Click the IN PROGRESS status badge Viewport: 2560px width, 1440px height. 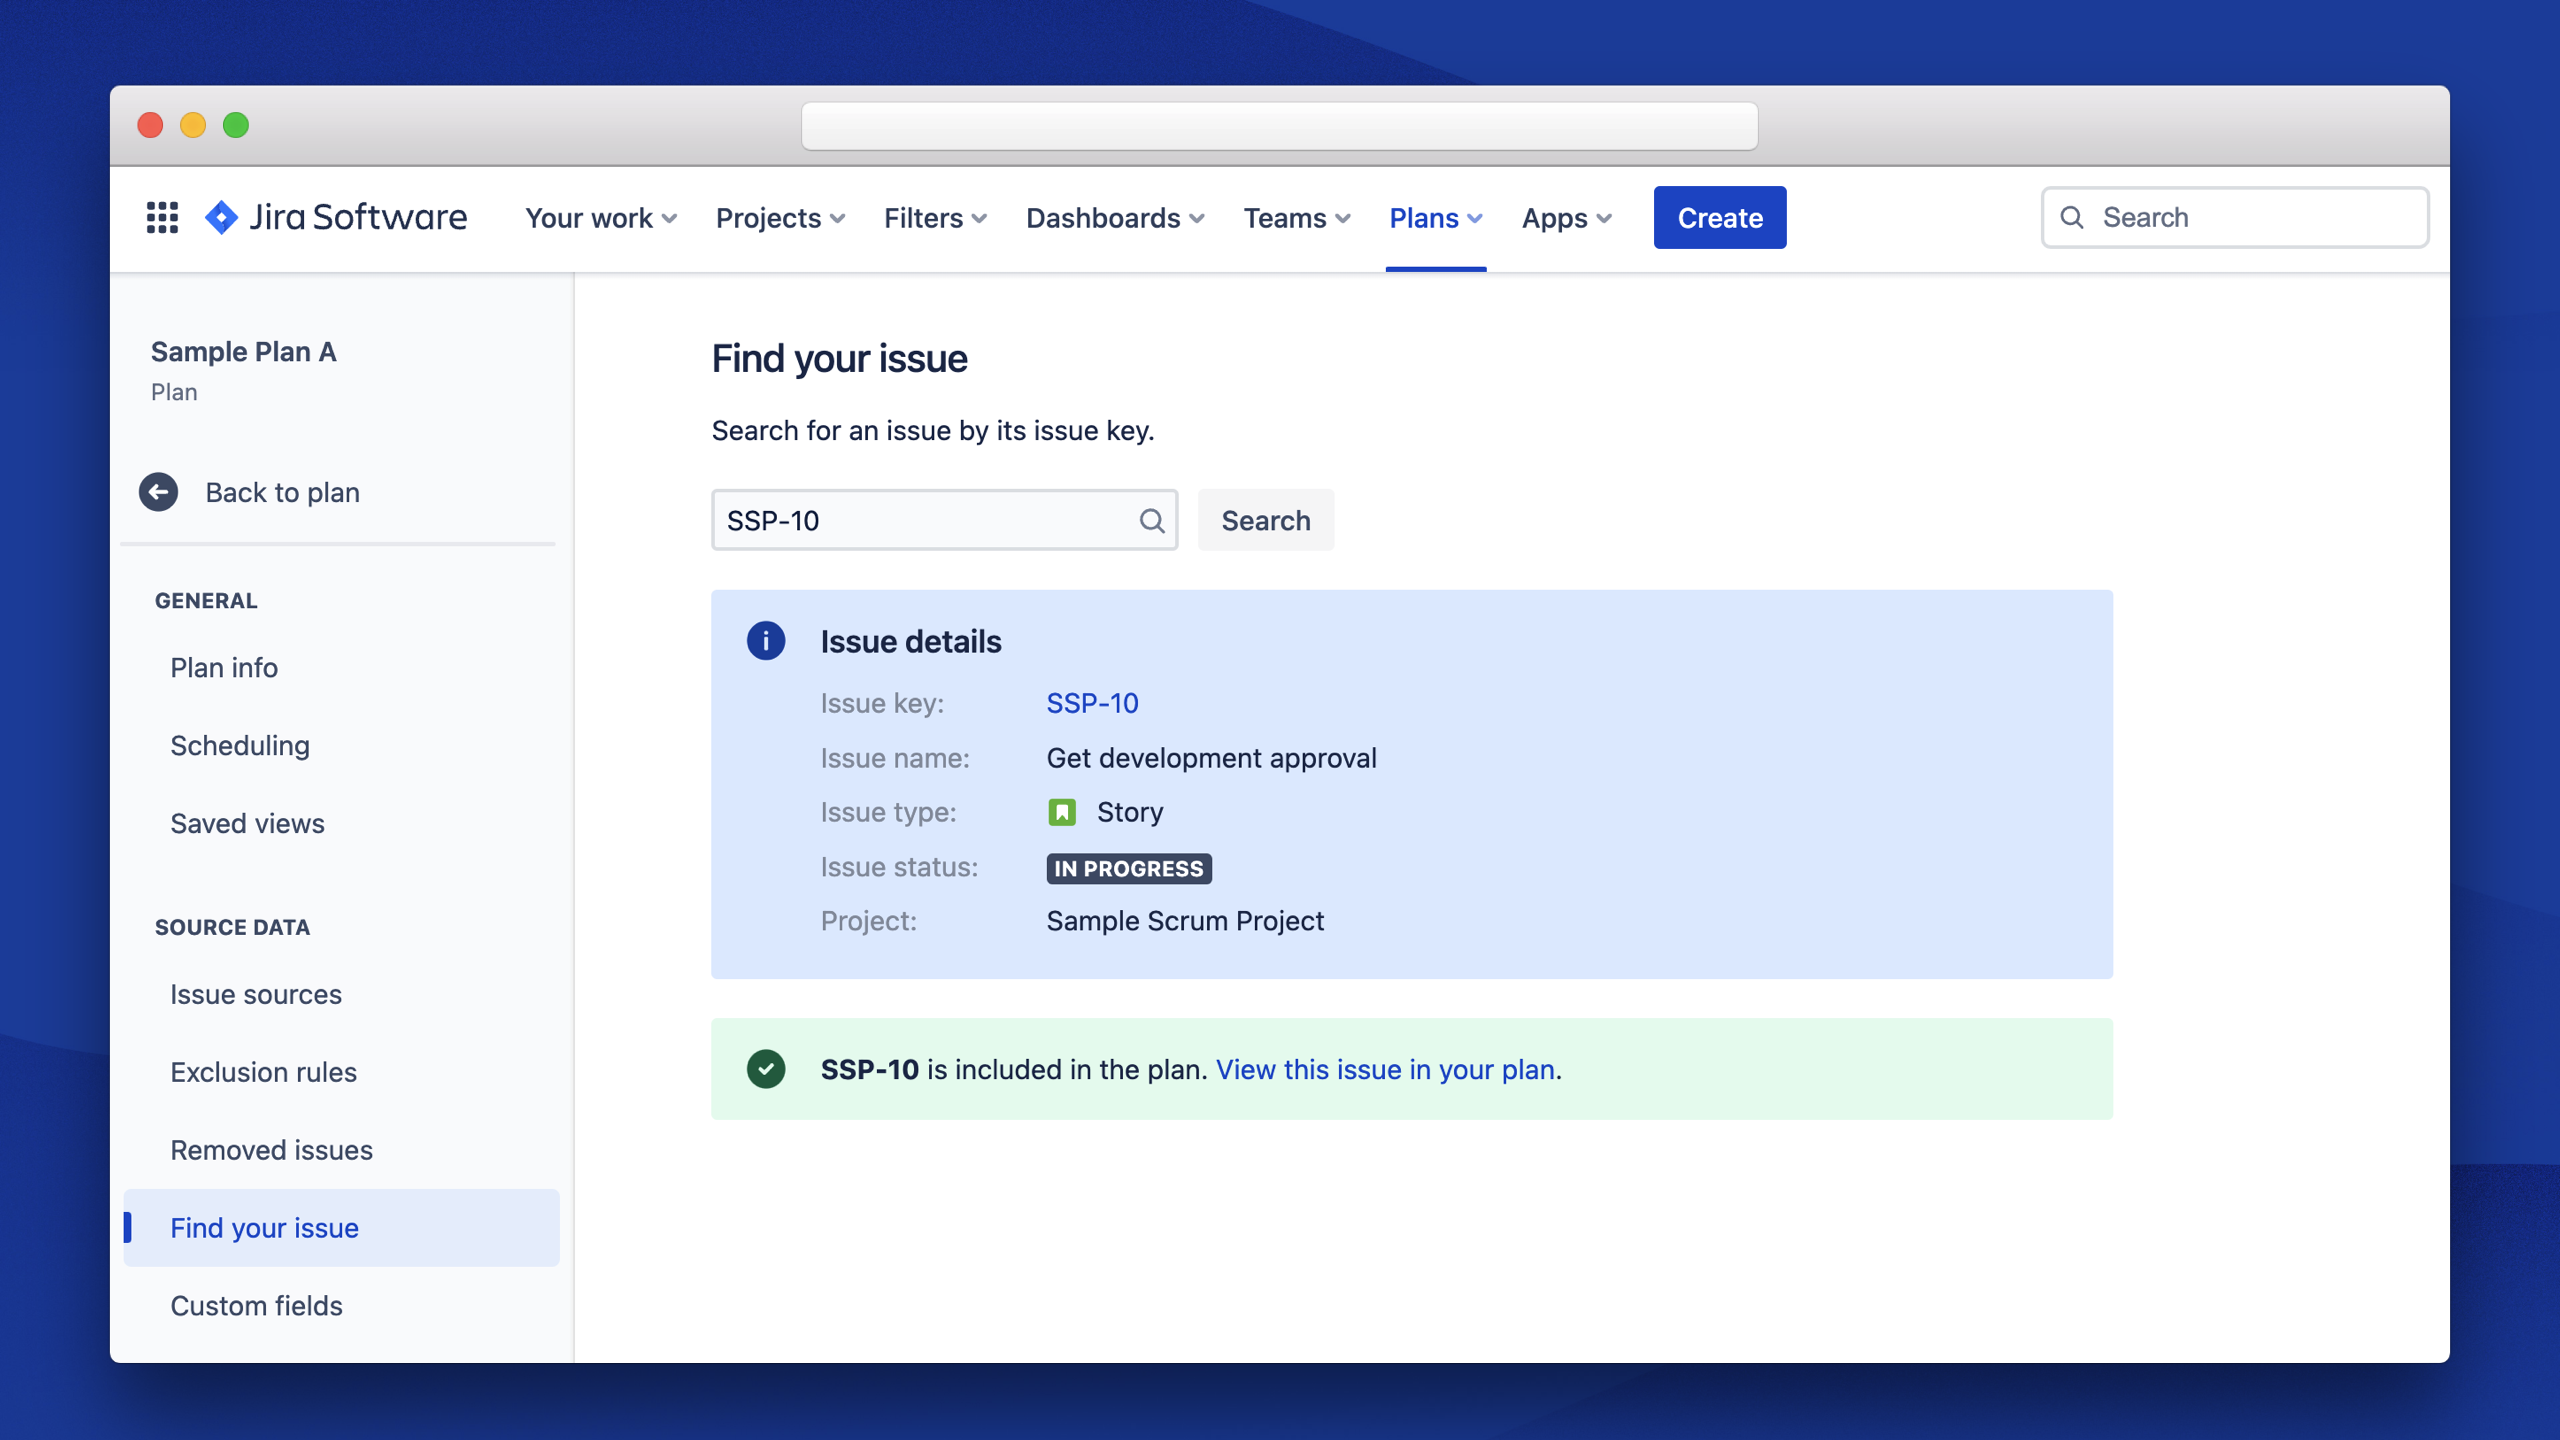1129,868
